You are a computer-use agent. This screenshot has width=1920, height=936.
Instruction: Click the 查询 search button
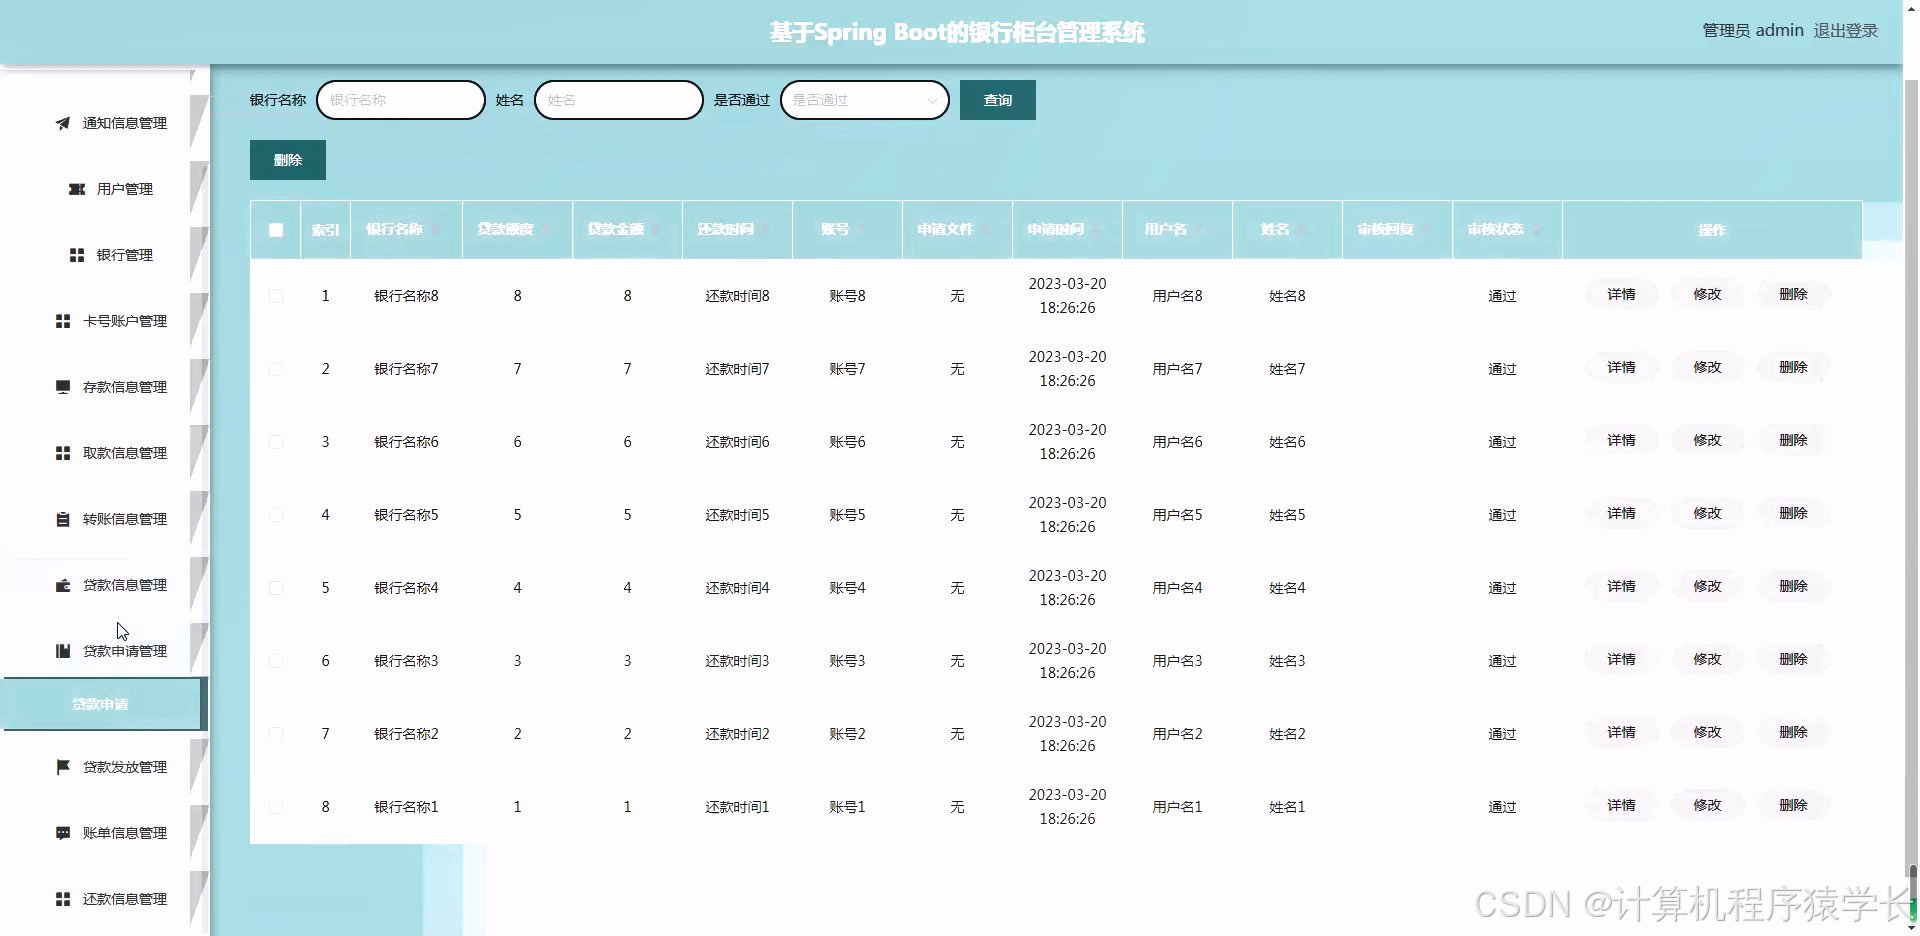pyautogui.click(x=997, y=100)
